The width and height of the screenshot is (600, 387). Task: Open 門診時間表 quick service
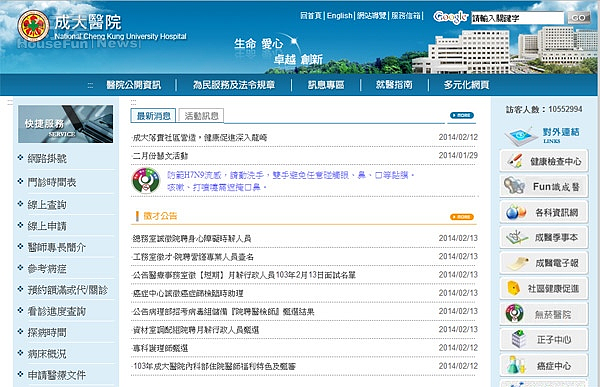pos(52,182)
